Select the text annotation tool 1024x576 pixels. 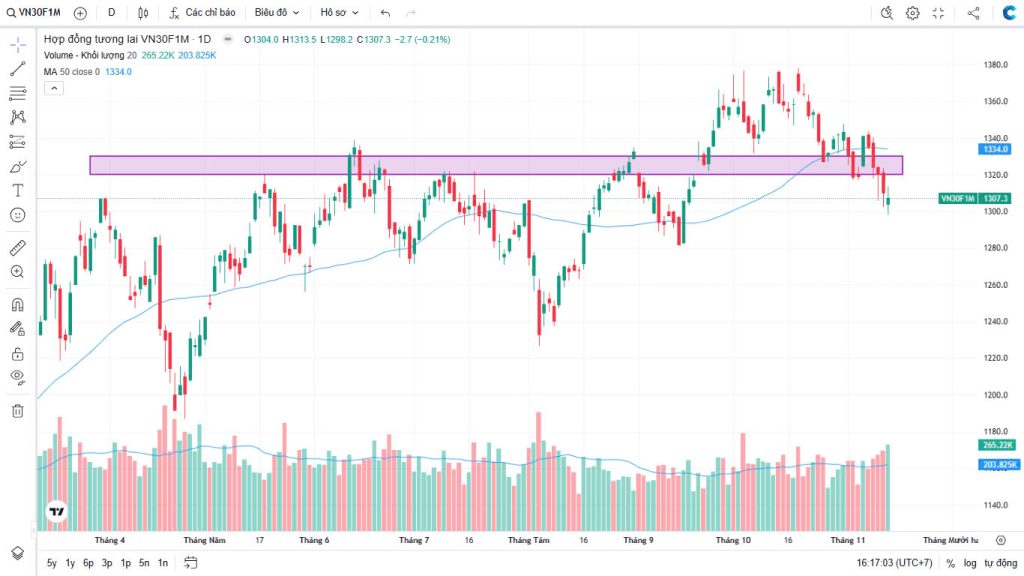[x=17, y=190]
